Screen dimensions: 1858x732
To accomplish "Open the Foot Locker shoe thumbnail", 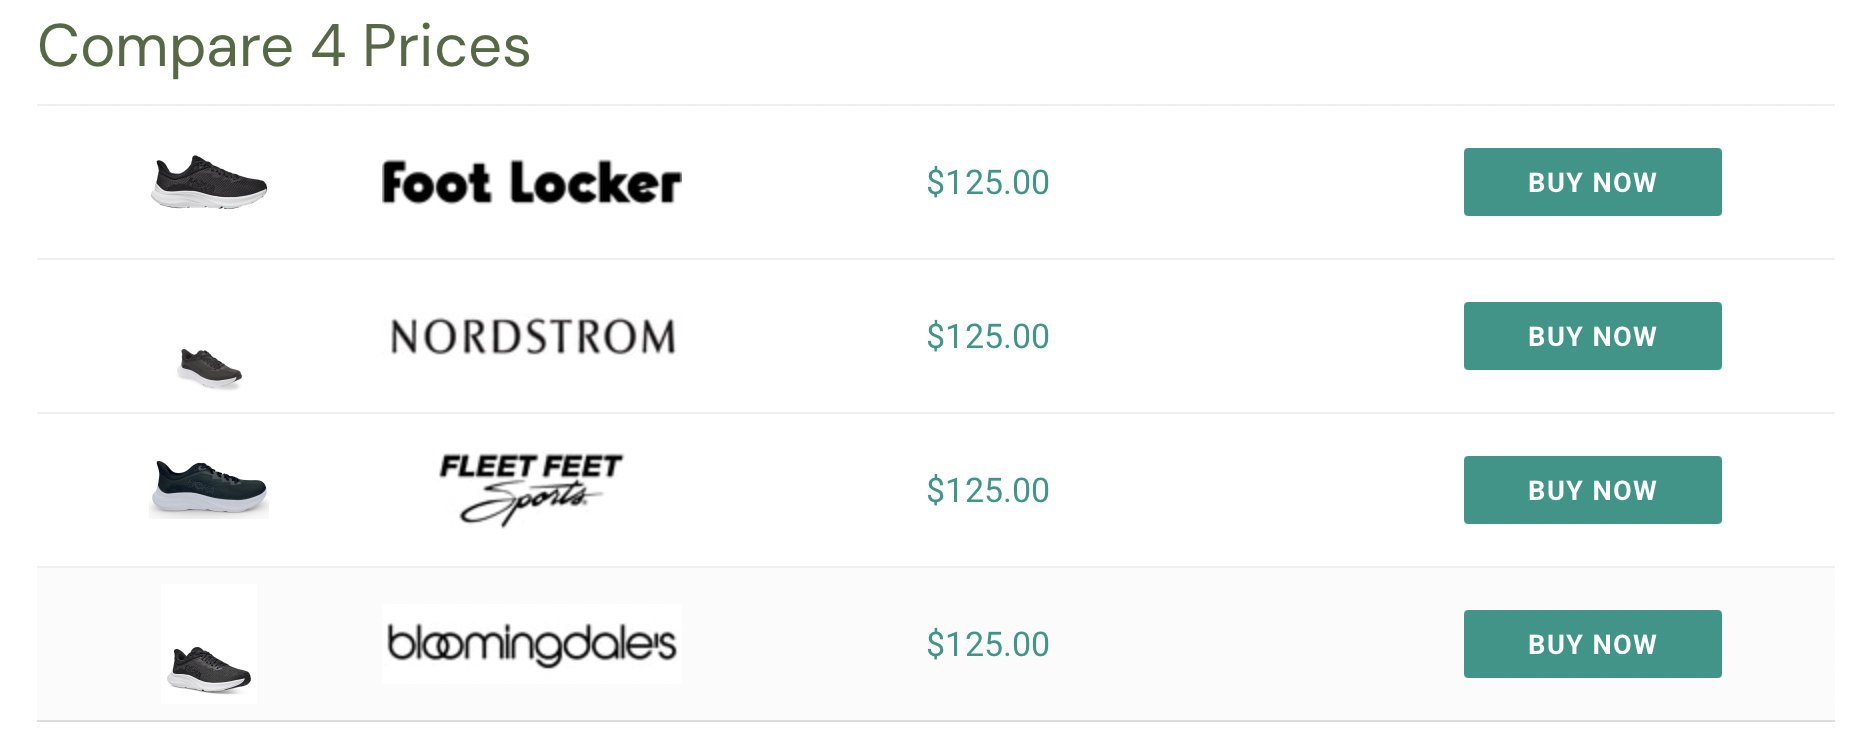I will click(x=209, y=182).
